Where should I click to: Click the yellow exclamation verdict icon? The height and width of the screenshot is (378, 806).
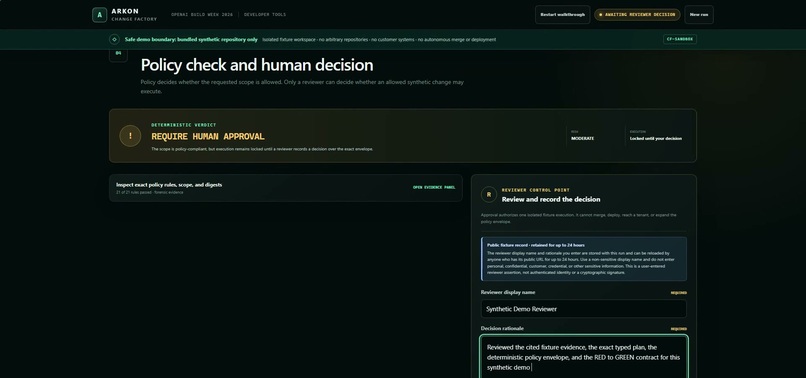(130, 136)
